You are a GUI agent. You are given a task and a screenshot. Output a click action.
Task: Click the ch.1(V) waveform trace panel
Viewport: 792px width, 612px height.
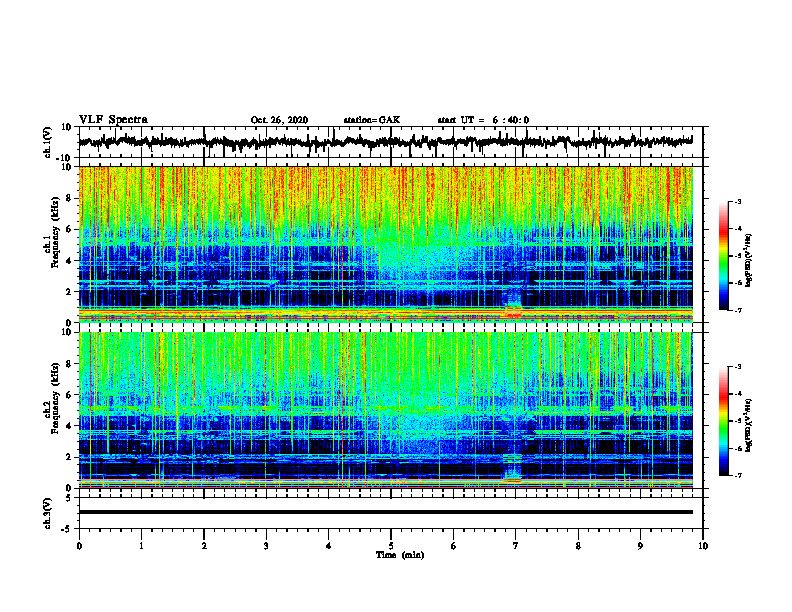[x=390, y=142]
